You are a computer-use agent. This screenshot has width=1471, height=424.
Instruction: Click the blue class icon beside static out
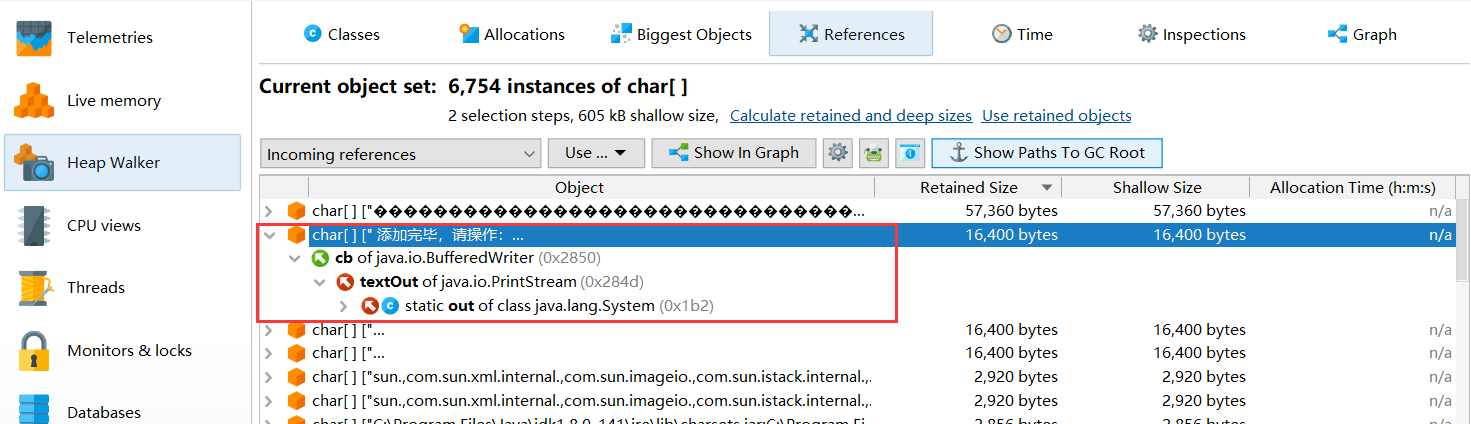tap(390, 306)
